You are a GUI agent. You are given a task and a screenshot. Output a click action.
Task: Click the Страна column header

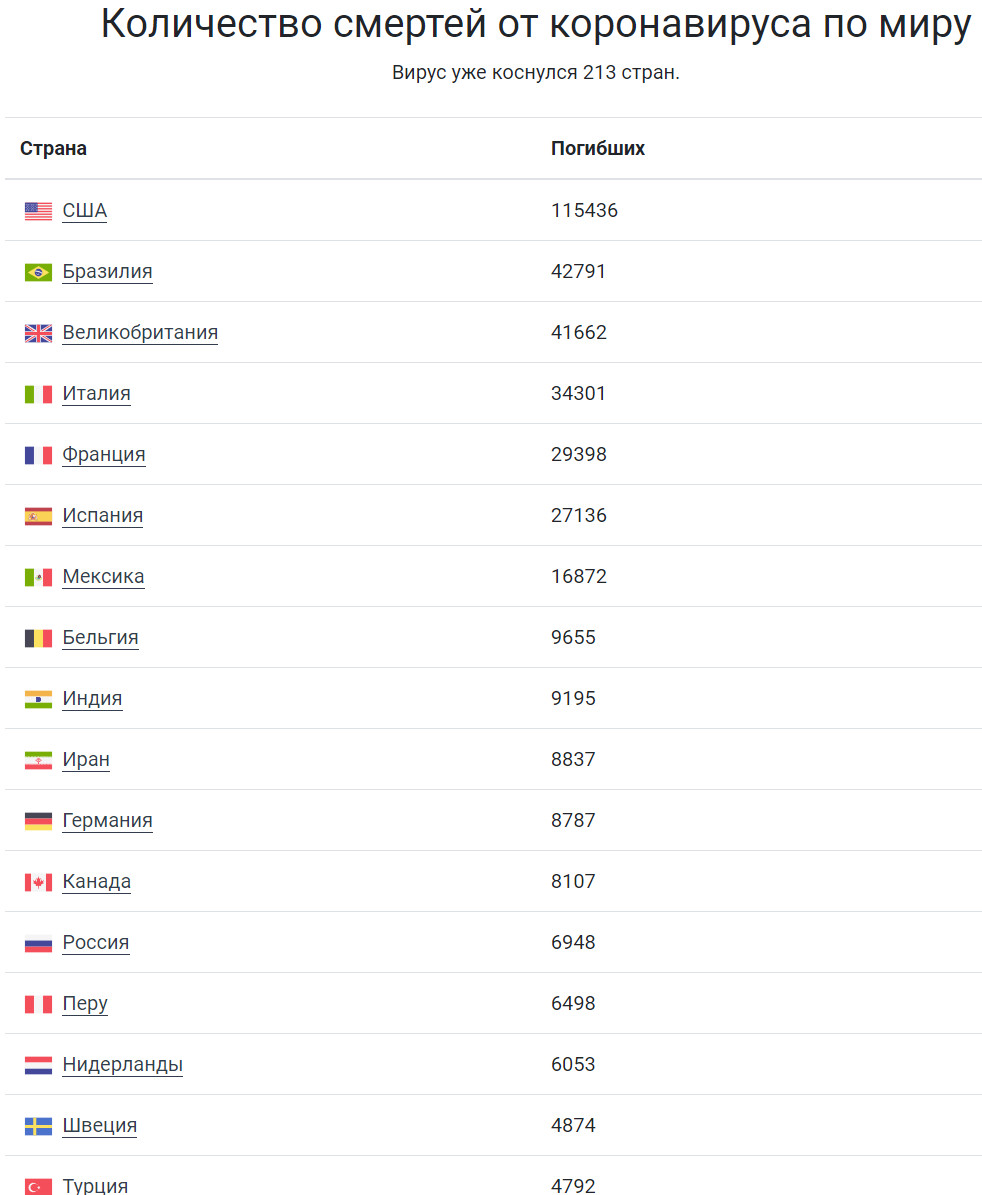tap(53, 149)
